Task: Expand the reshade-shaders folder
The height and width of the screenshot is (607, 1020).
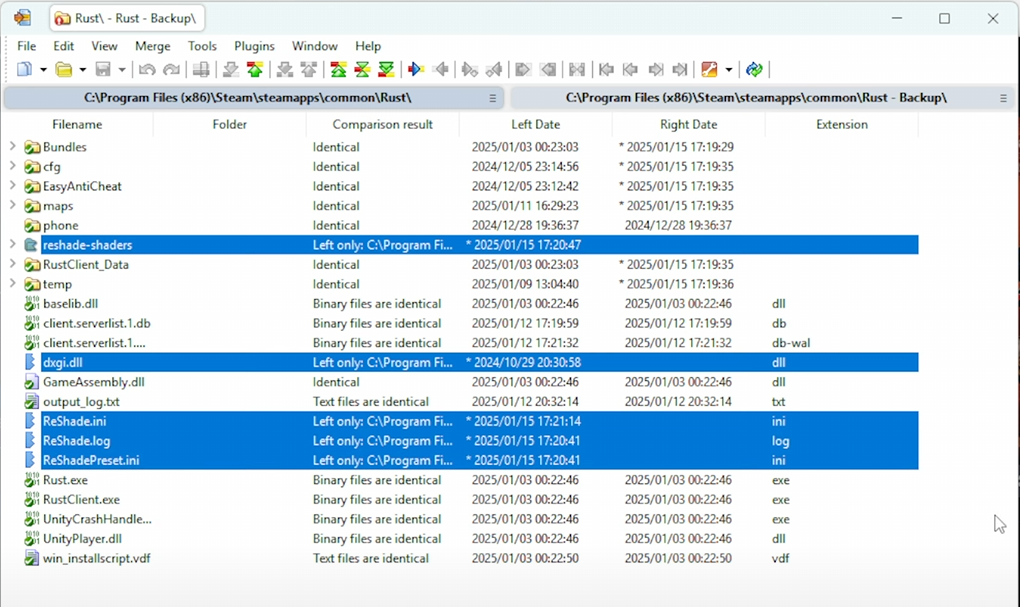Action: 12,244
